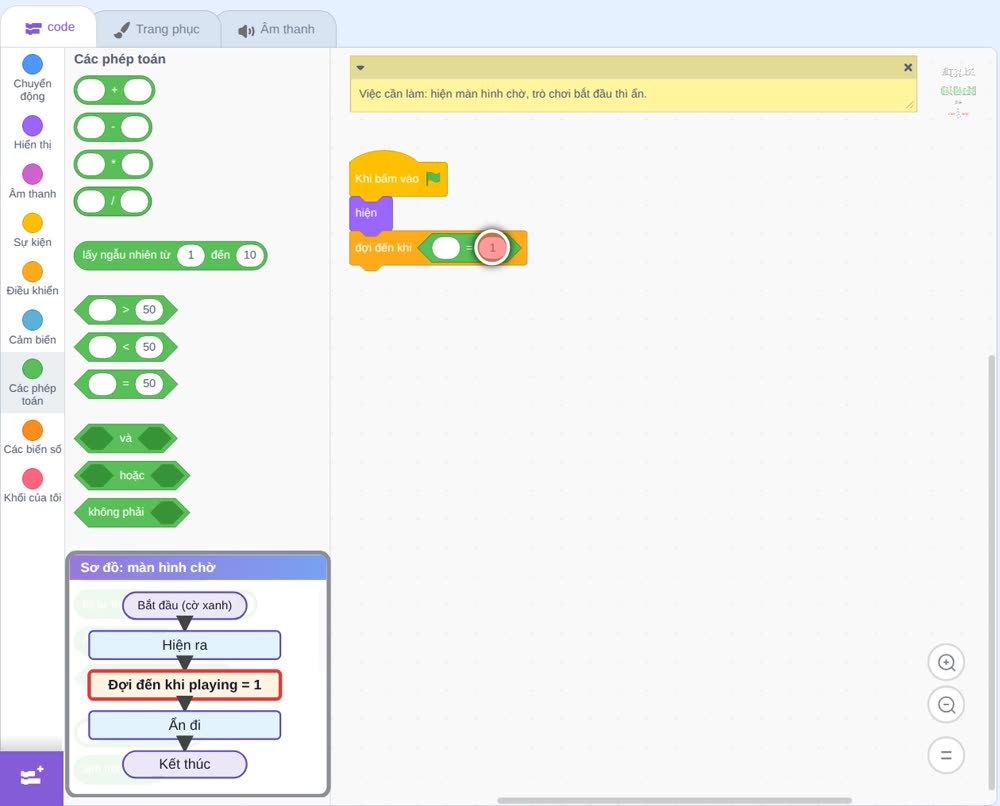Pick the less than 50 block
The width and height of the screenshot is (1000, 806).
coord(126,347)
